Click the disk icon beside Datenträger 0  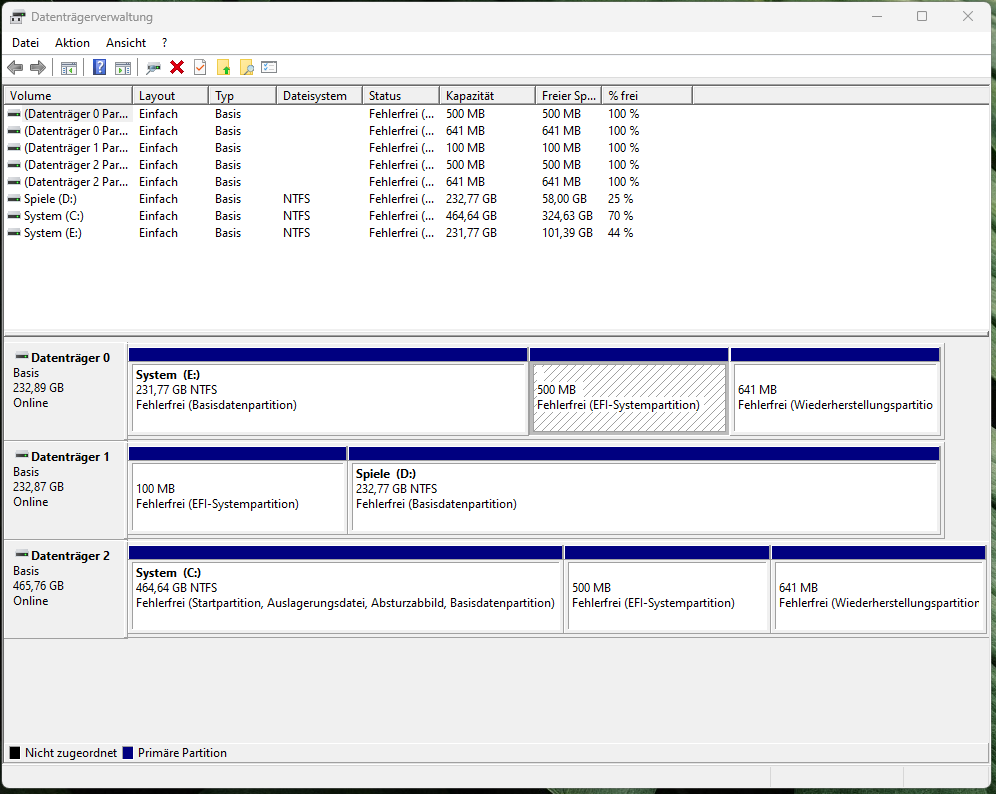pos(22,356)
